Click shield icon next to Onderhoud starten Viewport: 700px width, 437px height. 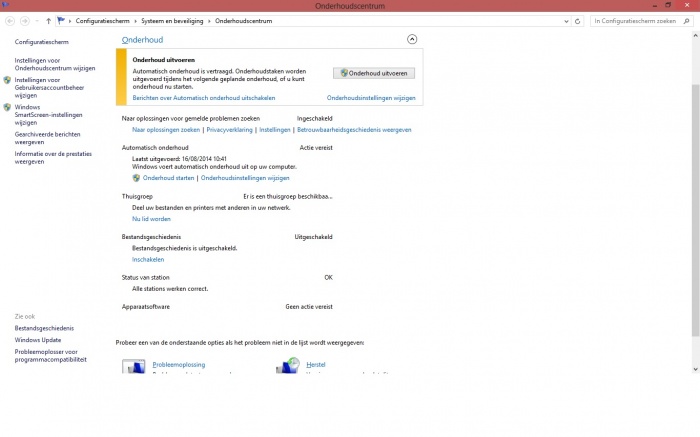(x=136, y=178)
